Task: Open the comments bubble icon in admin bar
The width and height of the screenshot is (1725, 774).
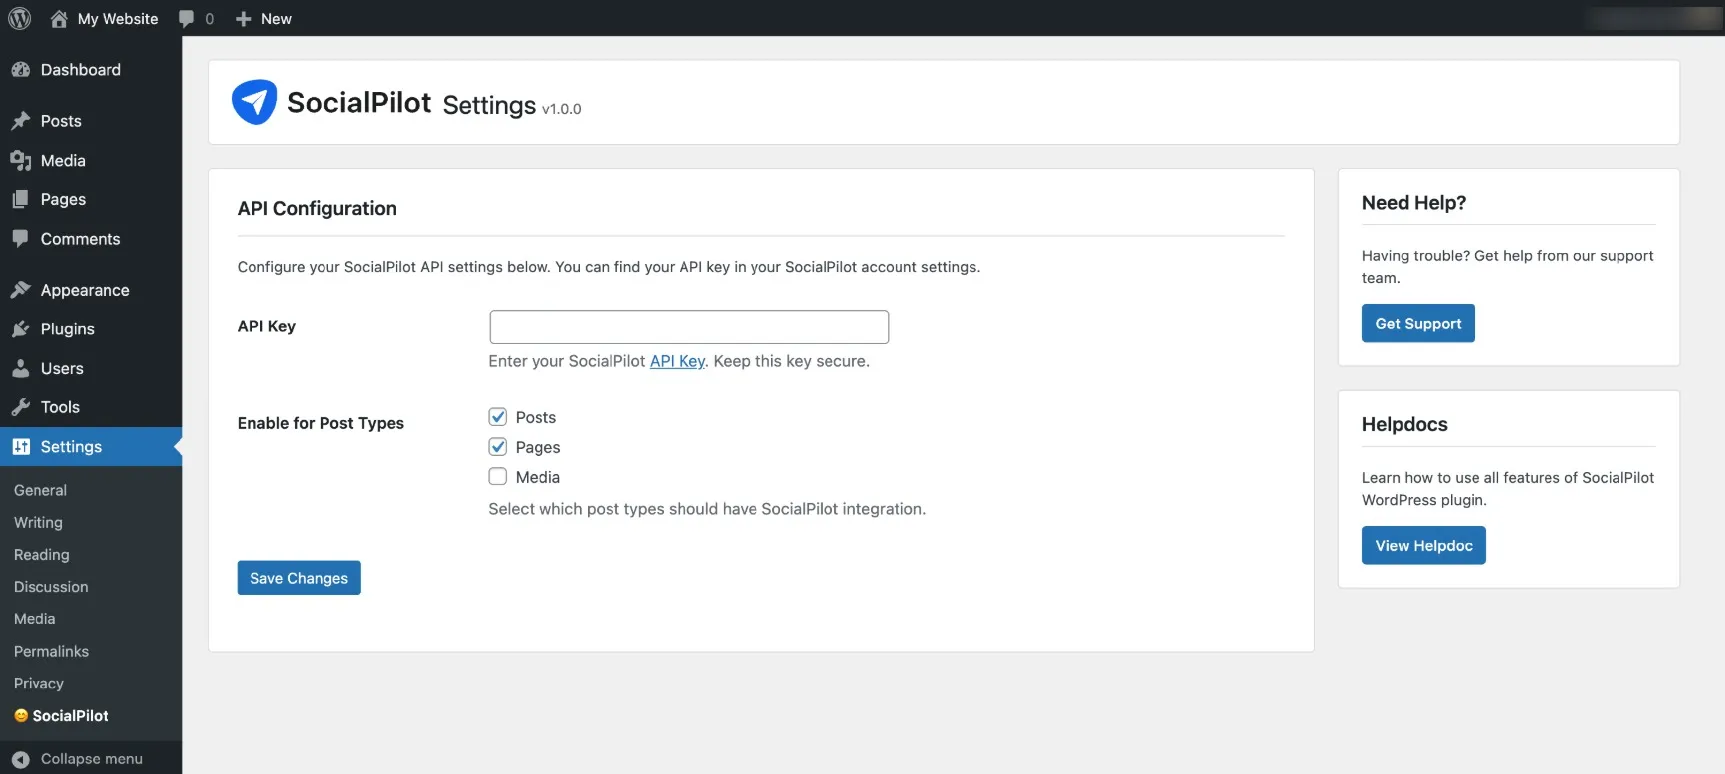Action: point(186,19)
